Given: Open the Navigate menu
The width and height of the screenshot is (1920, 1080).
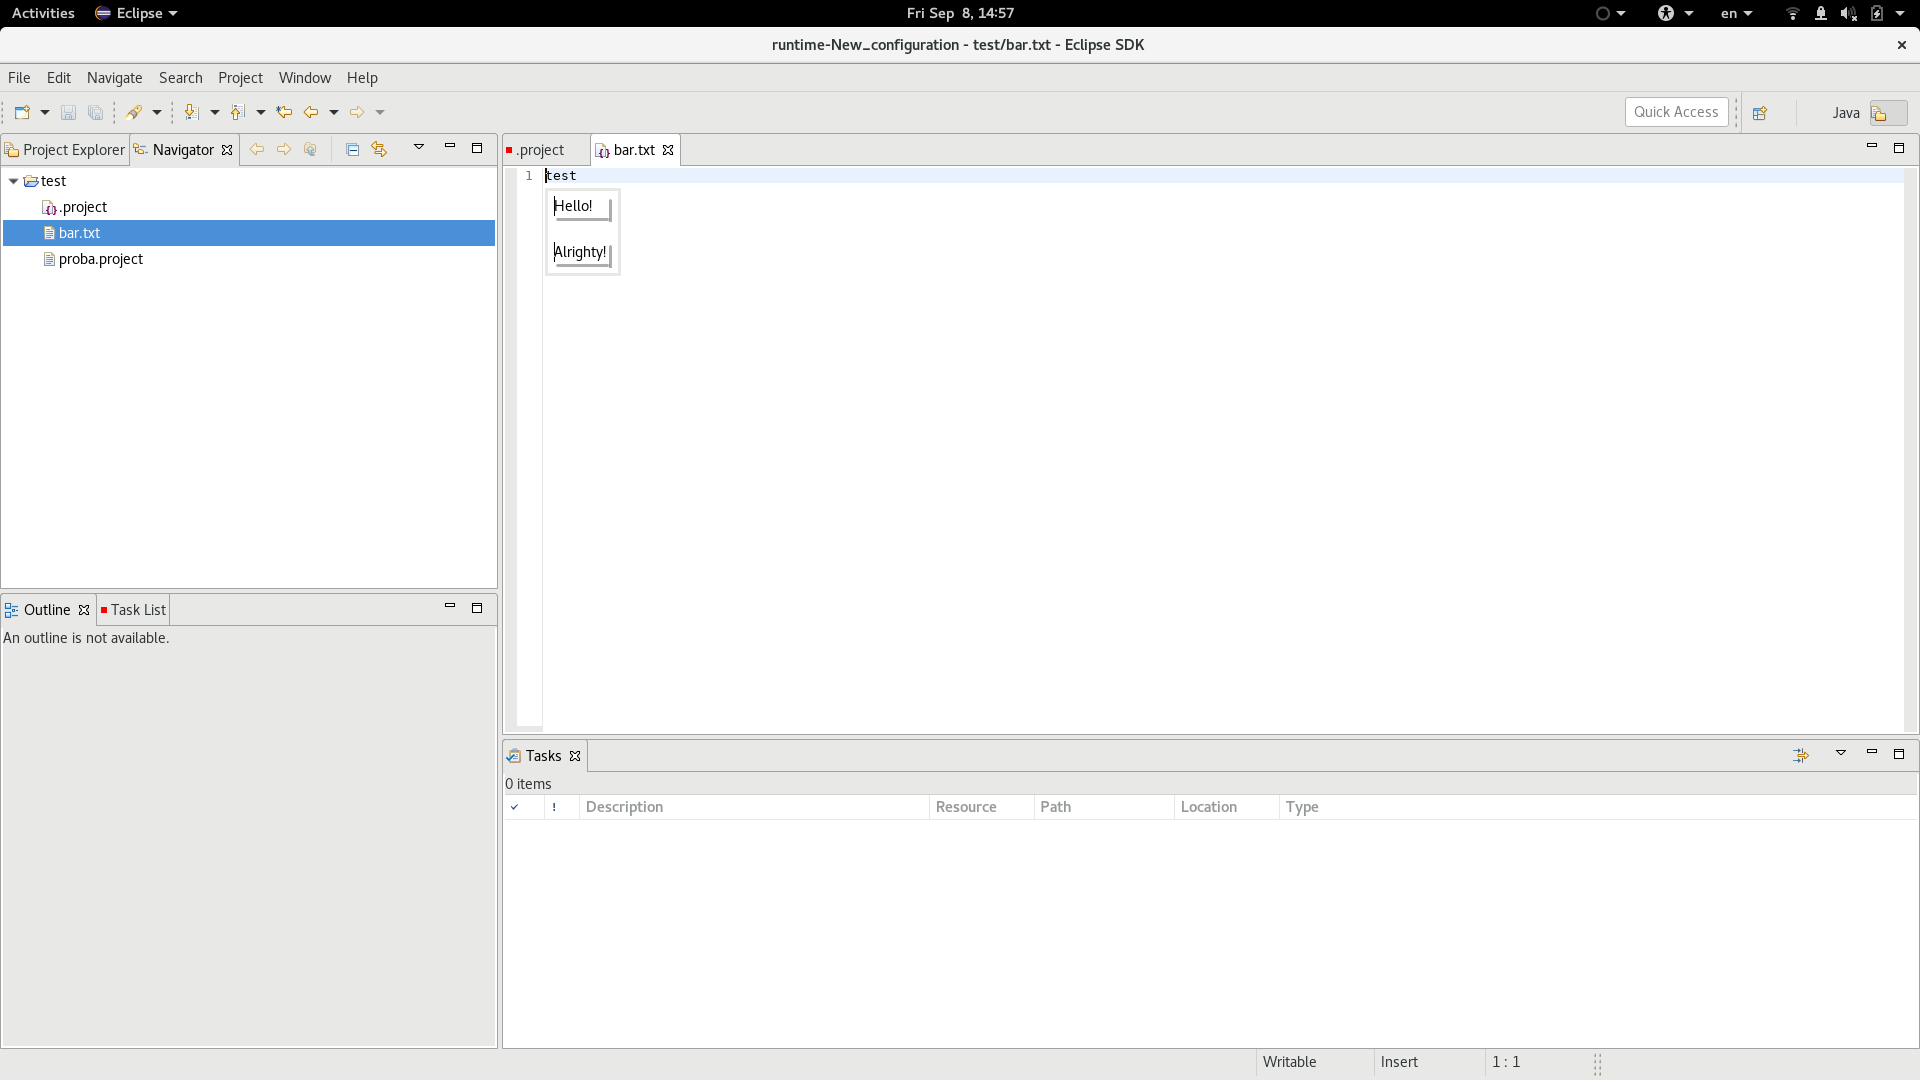Looking at the screenshot, I should (x=114, y=78).
